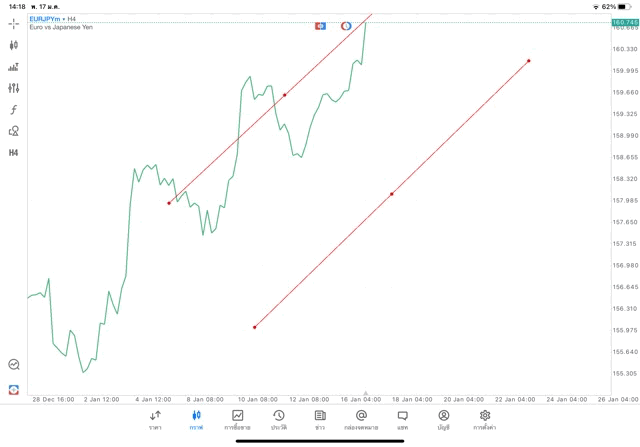Change chart type via the candlestick icon
640x447 pixels.
[x=14, y=45]
